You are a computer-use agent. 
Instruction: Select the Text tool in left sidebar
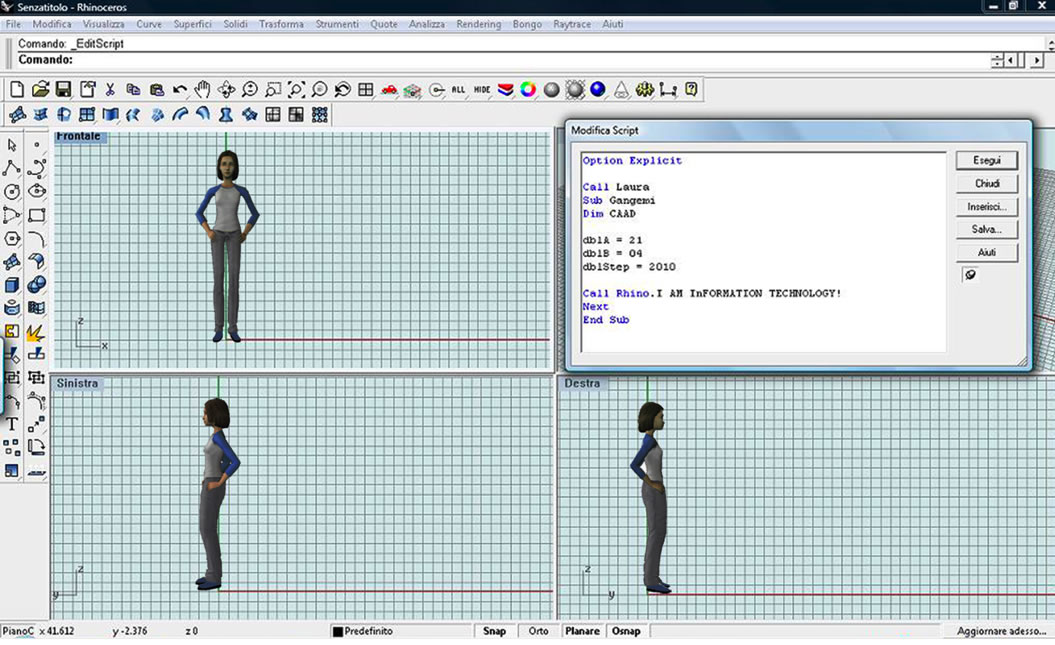pyautogui.click(x=12, y=424)
